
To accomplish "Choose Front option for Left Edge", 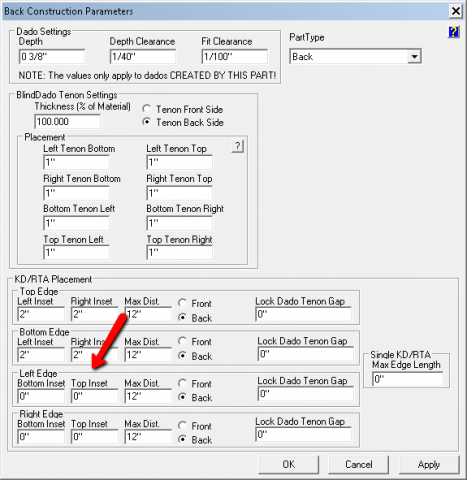I will click(x=182, y=383).
